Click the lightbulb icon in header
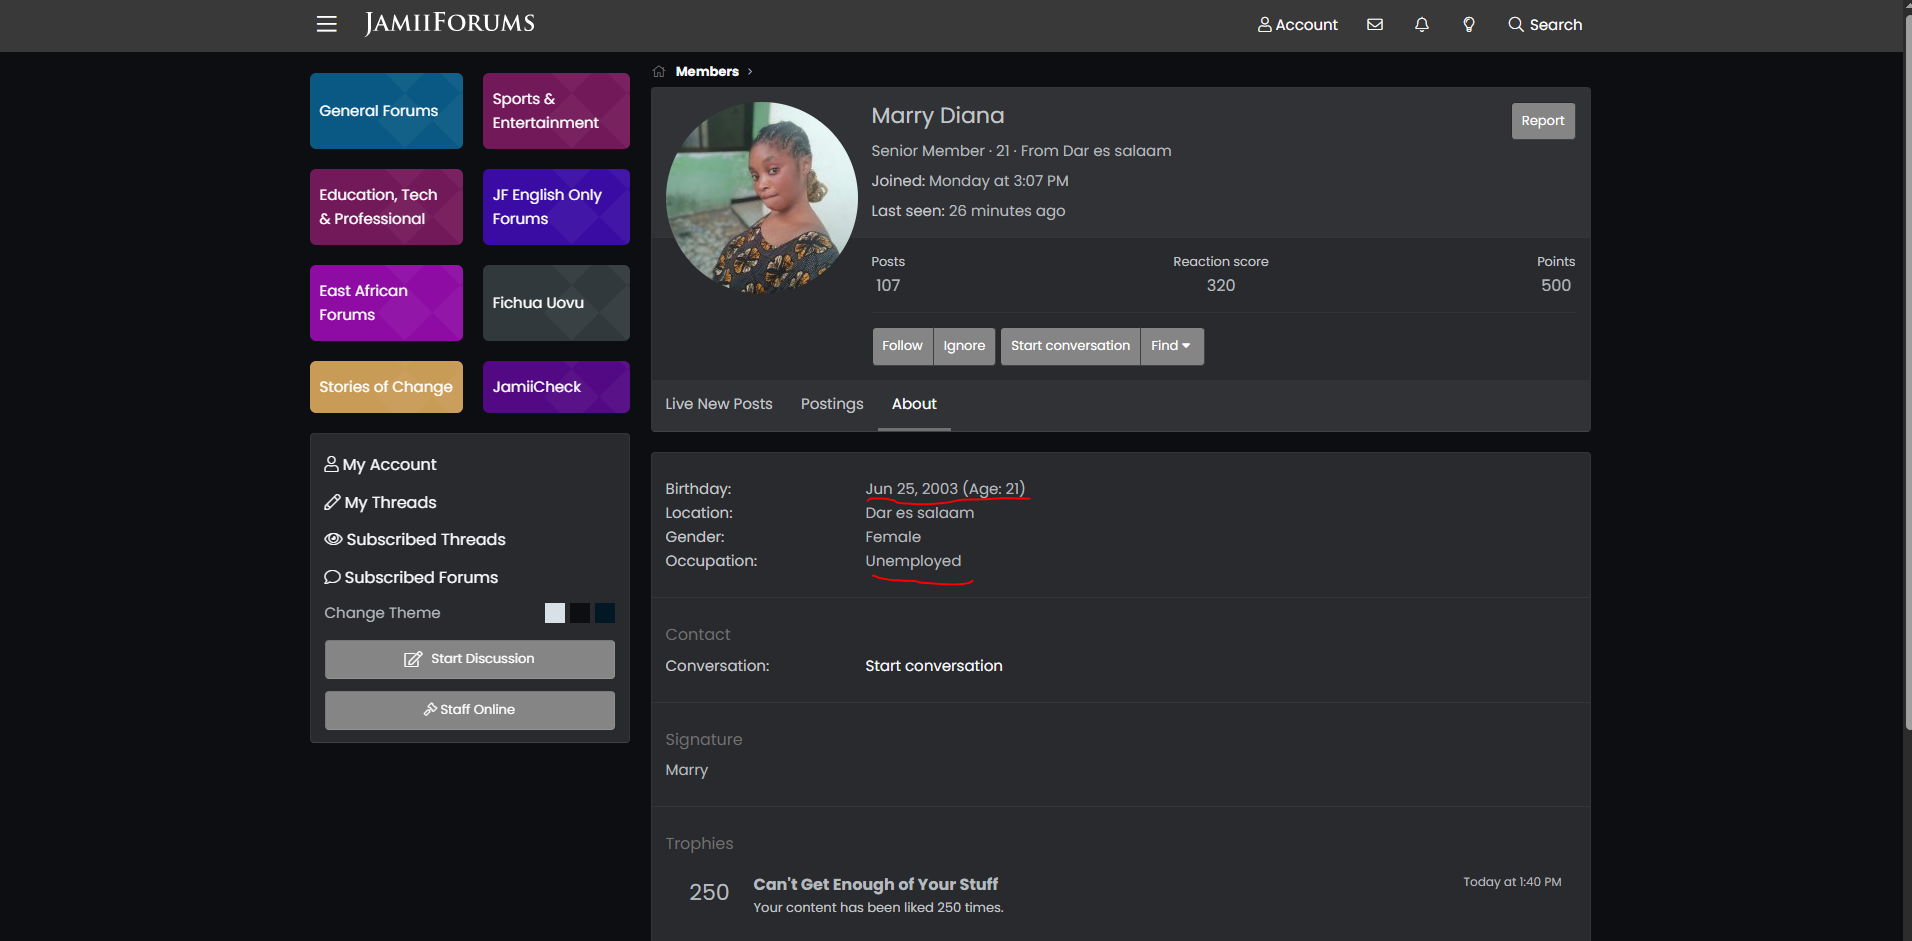Screen dimensions: 1912x941 point(1469,24)
